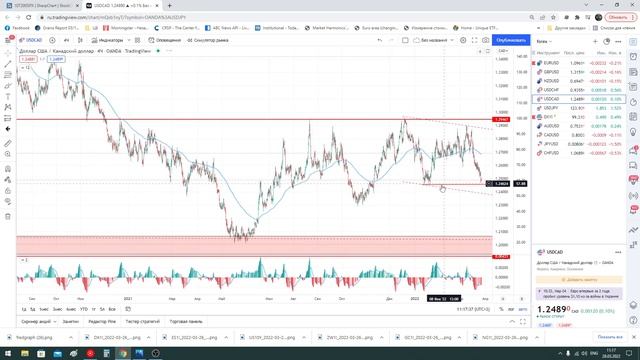Select the ruler measure tool
This screenshot has height=360, width=640.
(8, 143)
